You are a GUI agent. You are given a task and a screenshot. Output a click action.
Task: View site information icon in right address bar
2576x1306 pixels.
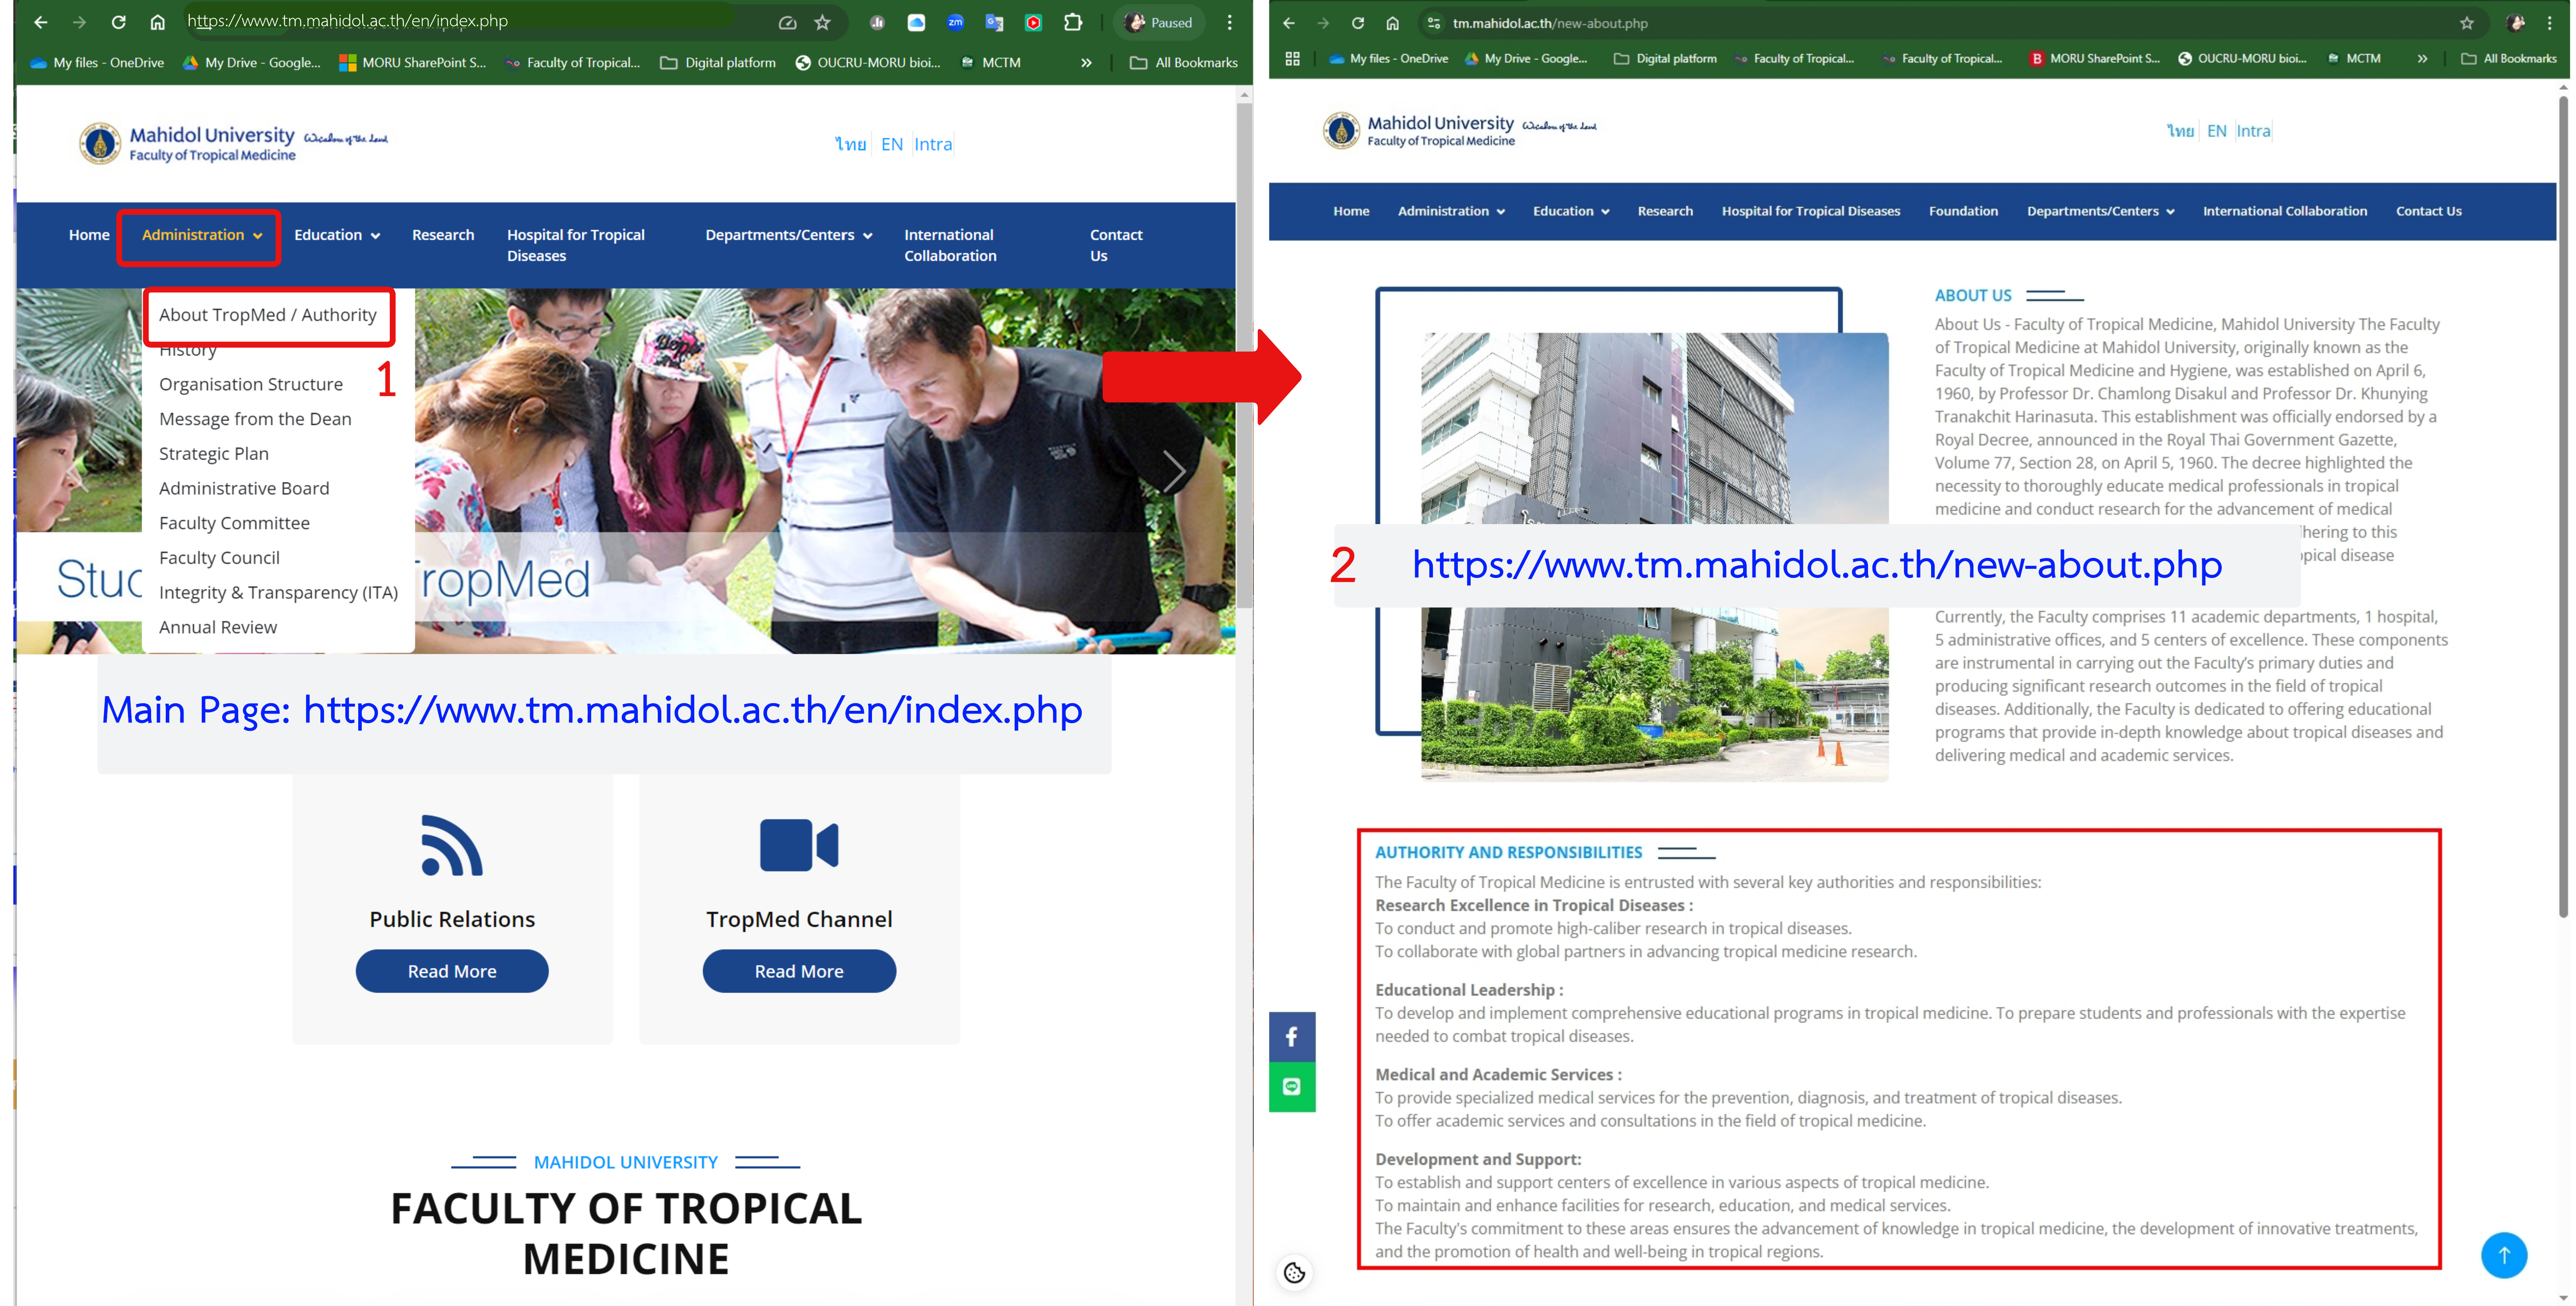[1434, 23]
